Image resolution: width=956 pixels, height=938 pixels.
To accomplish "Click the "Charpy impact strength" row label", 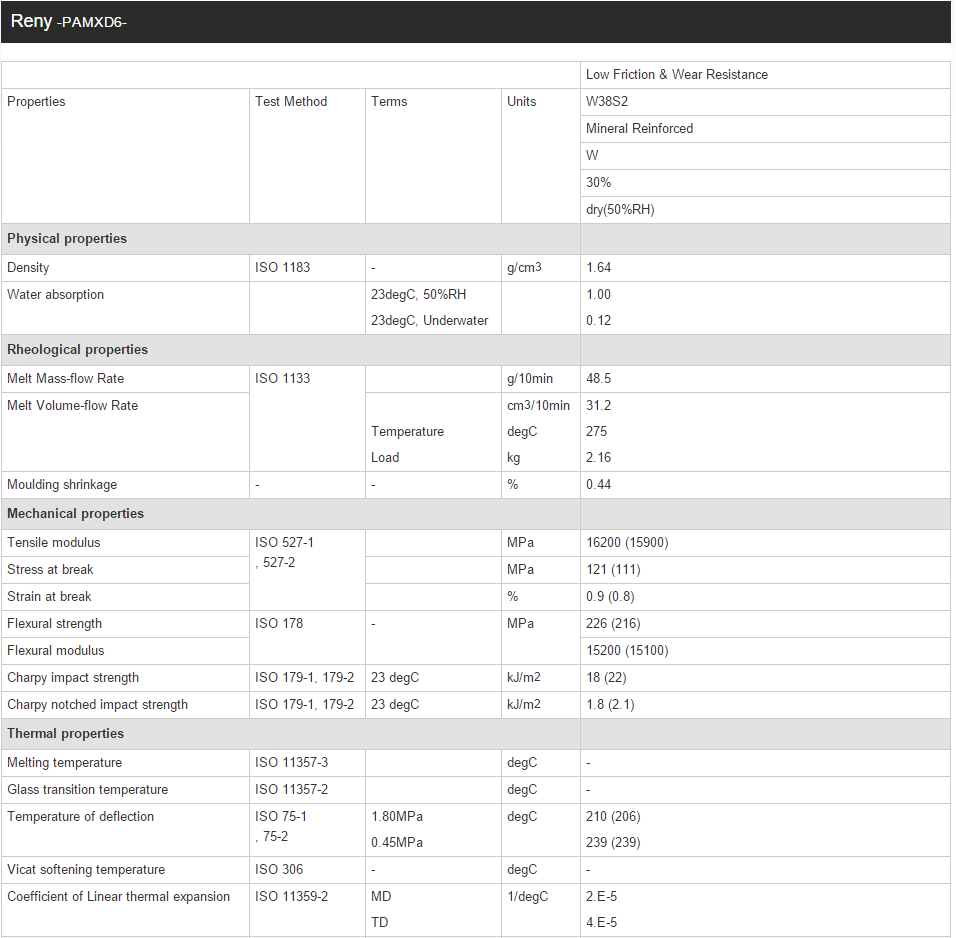I will click(73, 678).
